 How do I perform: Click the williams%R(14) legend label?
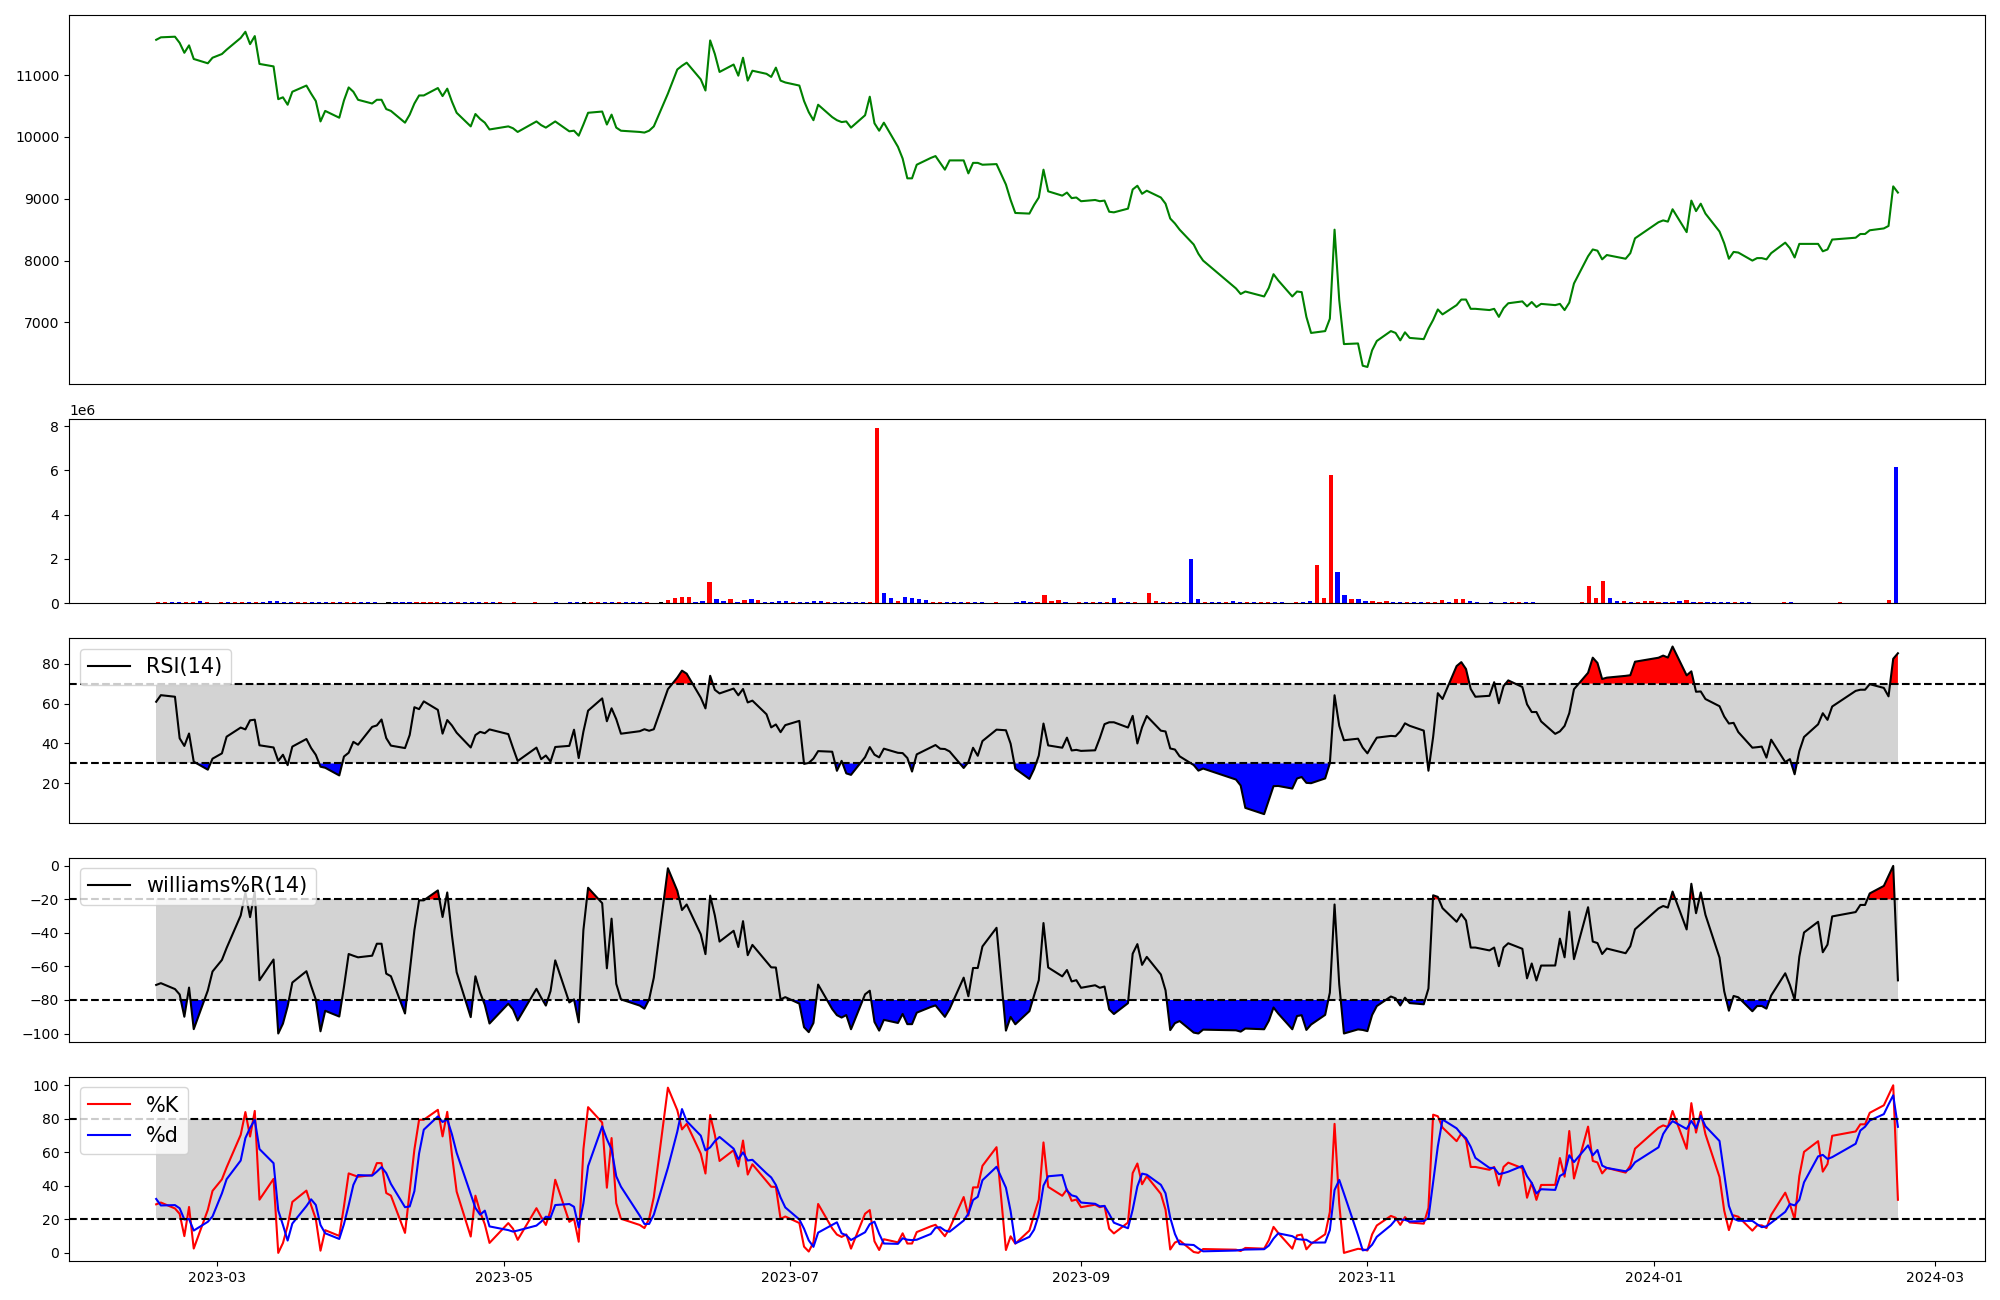tap(226, 885)
